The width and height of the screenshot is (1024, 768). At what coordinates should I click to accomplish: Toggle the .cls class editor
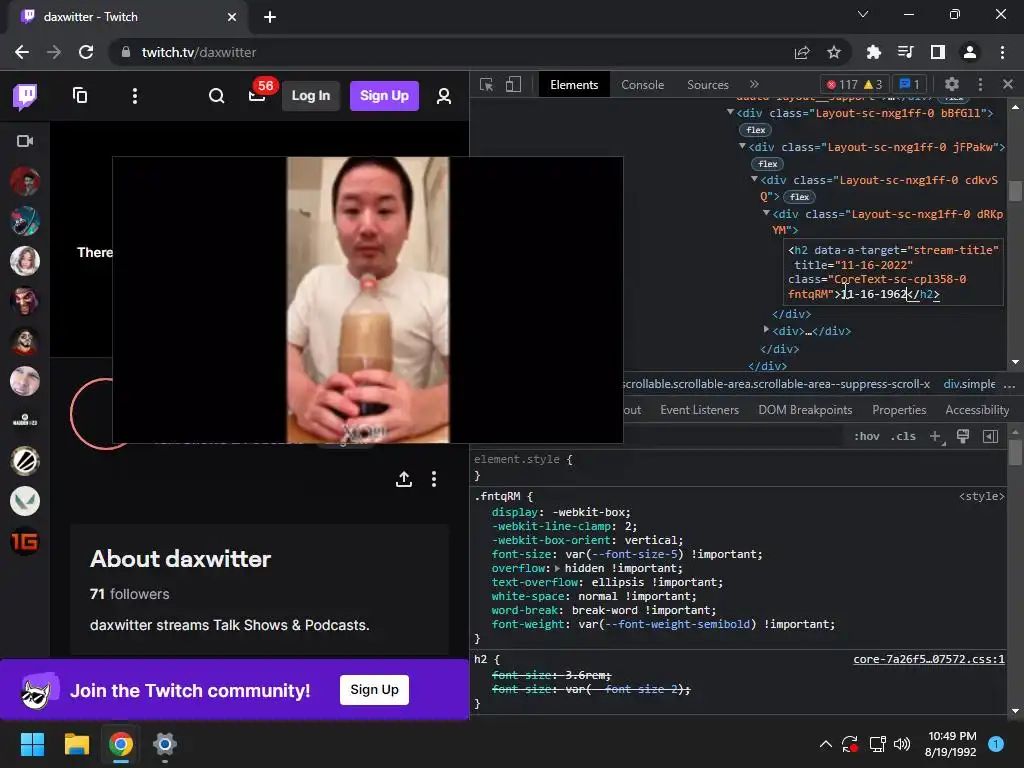pyautogui.click(x=903, y=436)
